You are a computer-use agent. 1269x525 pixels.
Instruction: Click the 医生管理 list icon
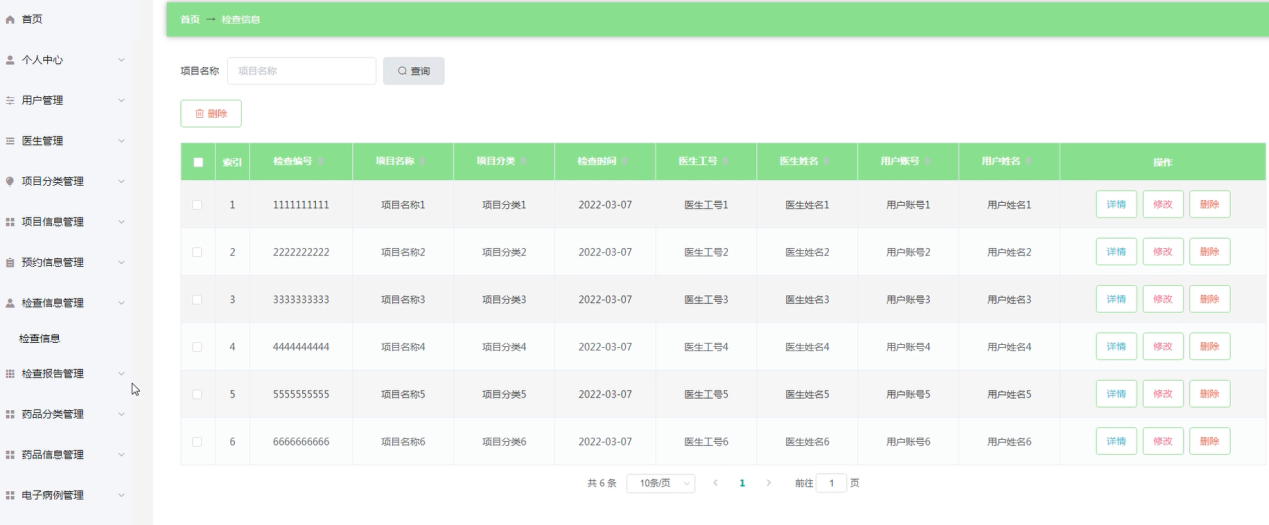tap(10, 141)
